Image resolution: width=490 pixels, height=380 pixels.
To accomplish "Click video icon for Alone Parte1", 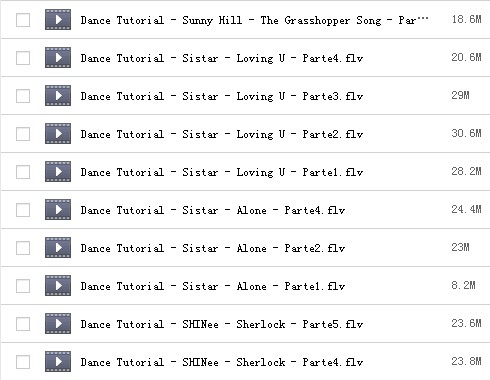I will [x=58, y=286].
